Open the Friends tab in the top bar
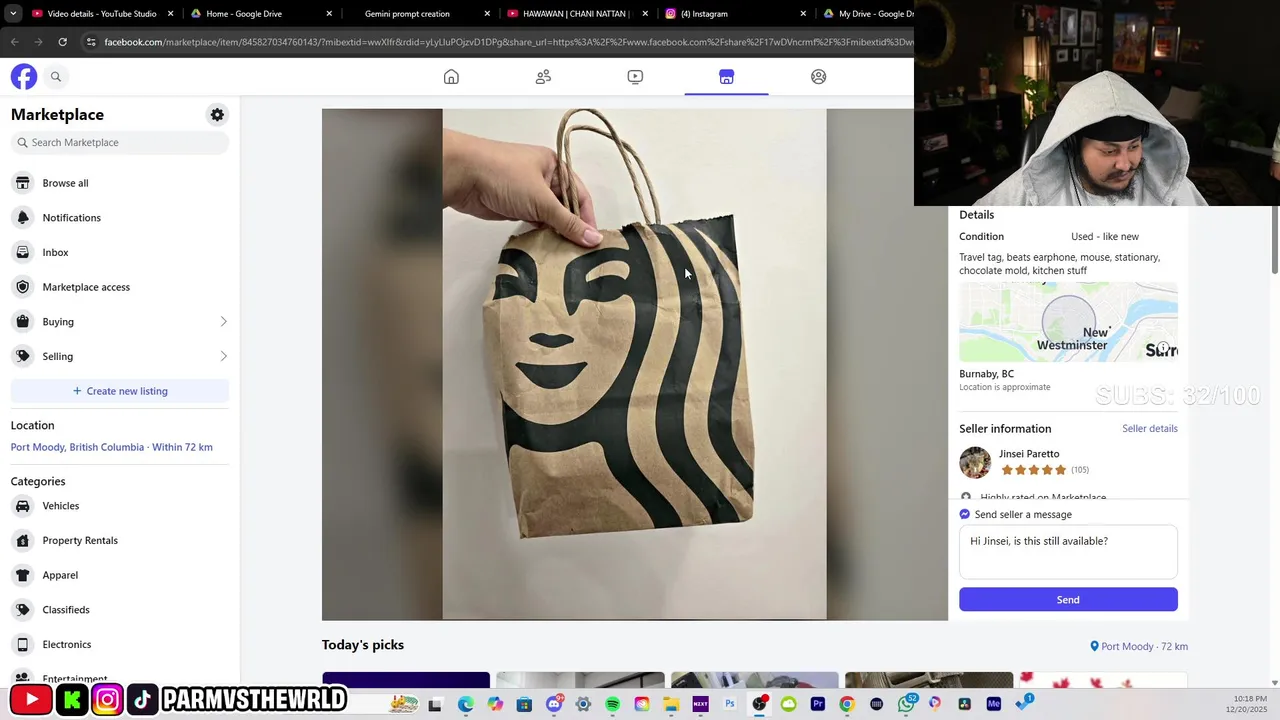Viewport: 1280px width, 720px height. (543, 77)
